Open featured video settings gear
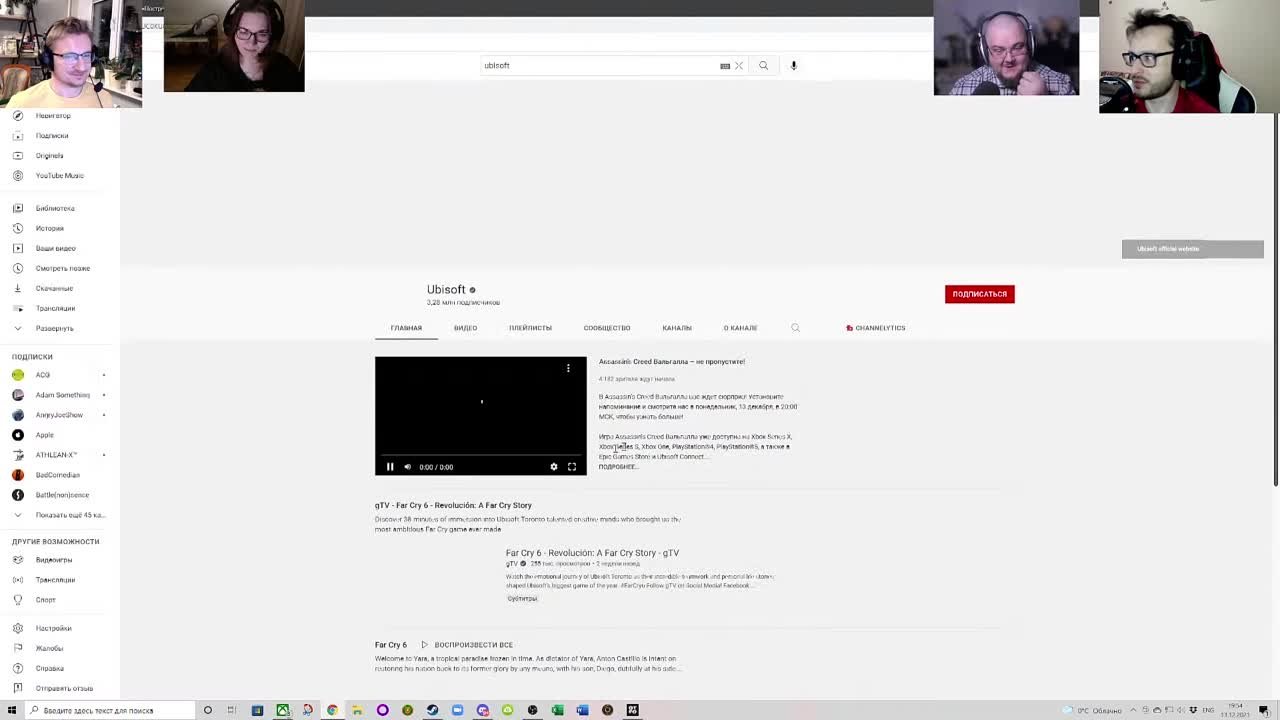This screenshot has width=1280, height=720. pyautogui.click(x=554, y=467)
